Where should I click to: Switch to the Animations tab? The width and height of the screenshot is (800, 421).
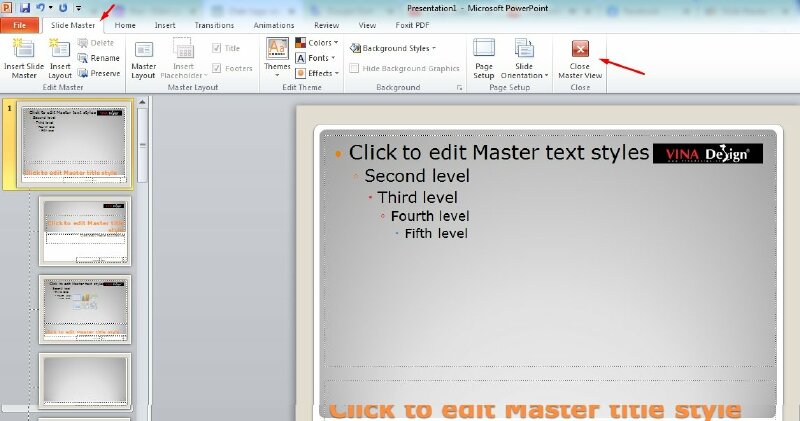point(274,25)
